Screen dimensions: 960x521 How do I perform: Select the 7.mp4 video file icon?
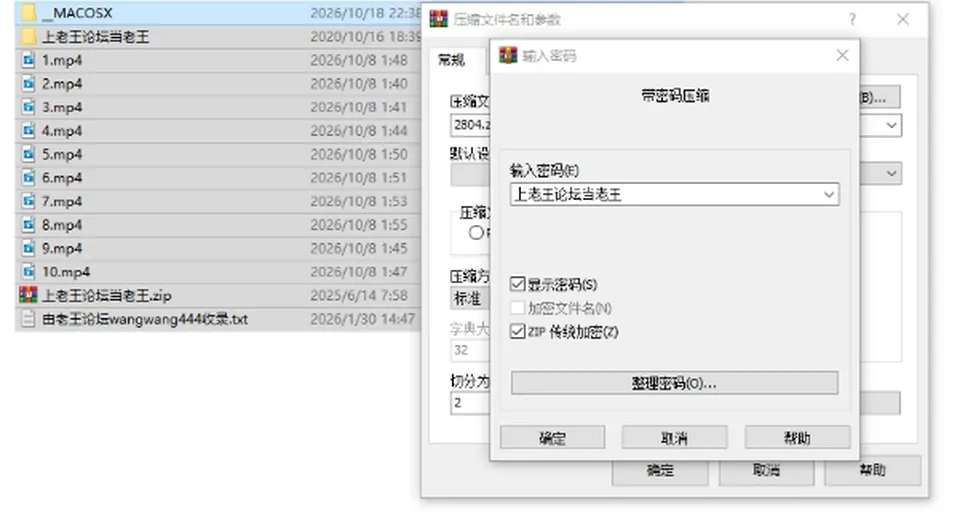coord(28,201)
